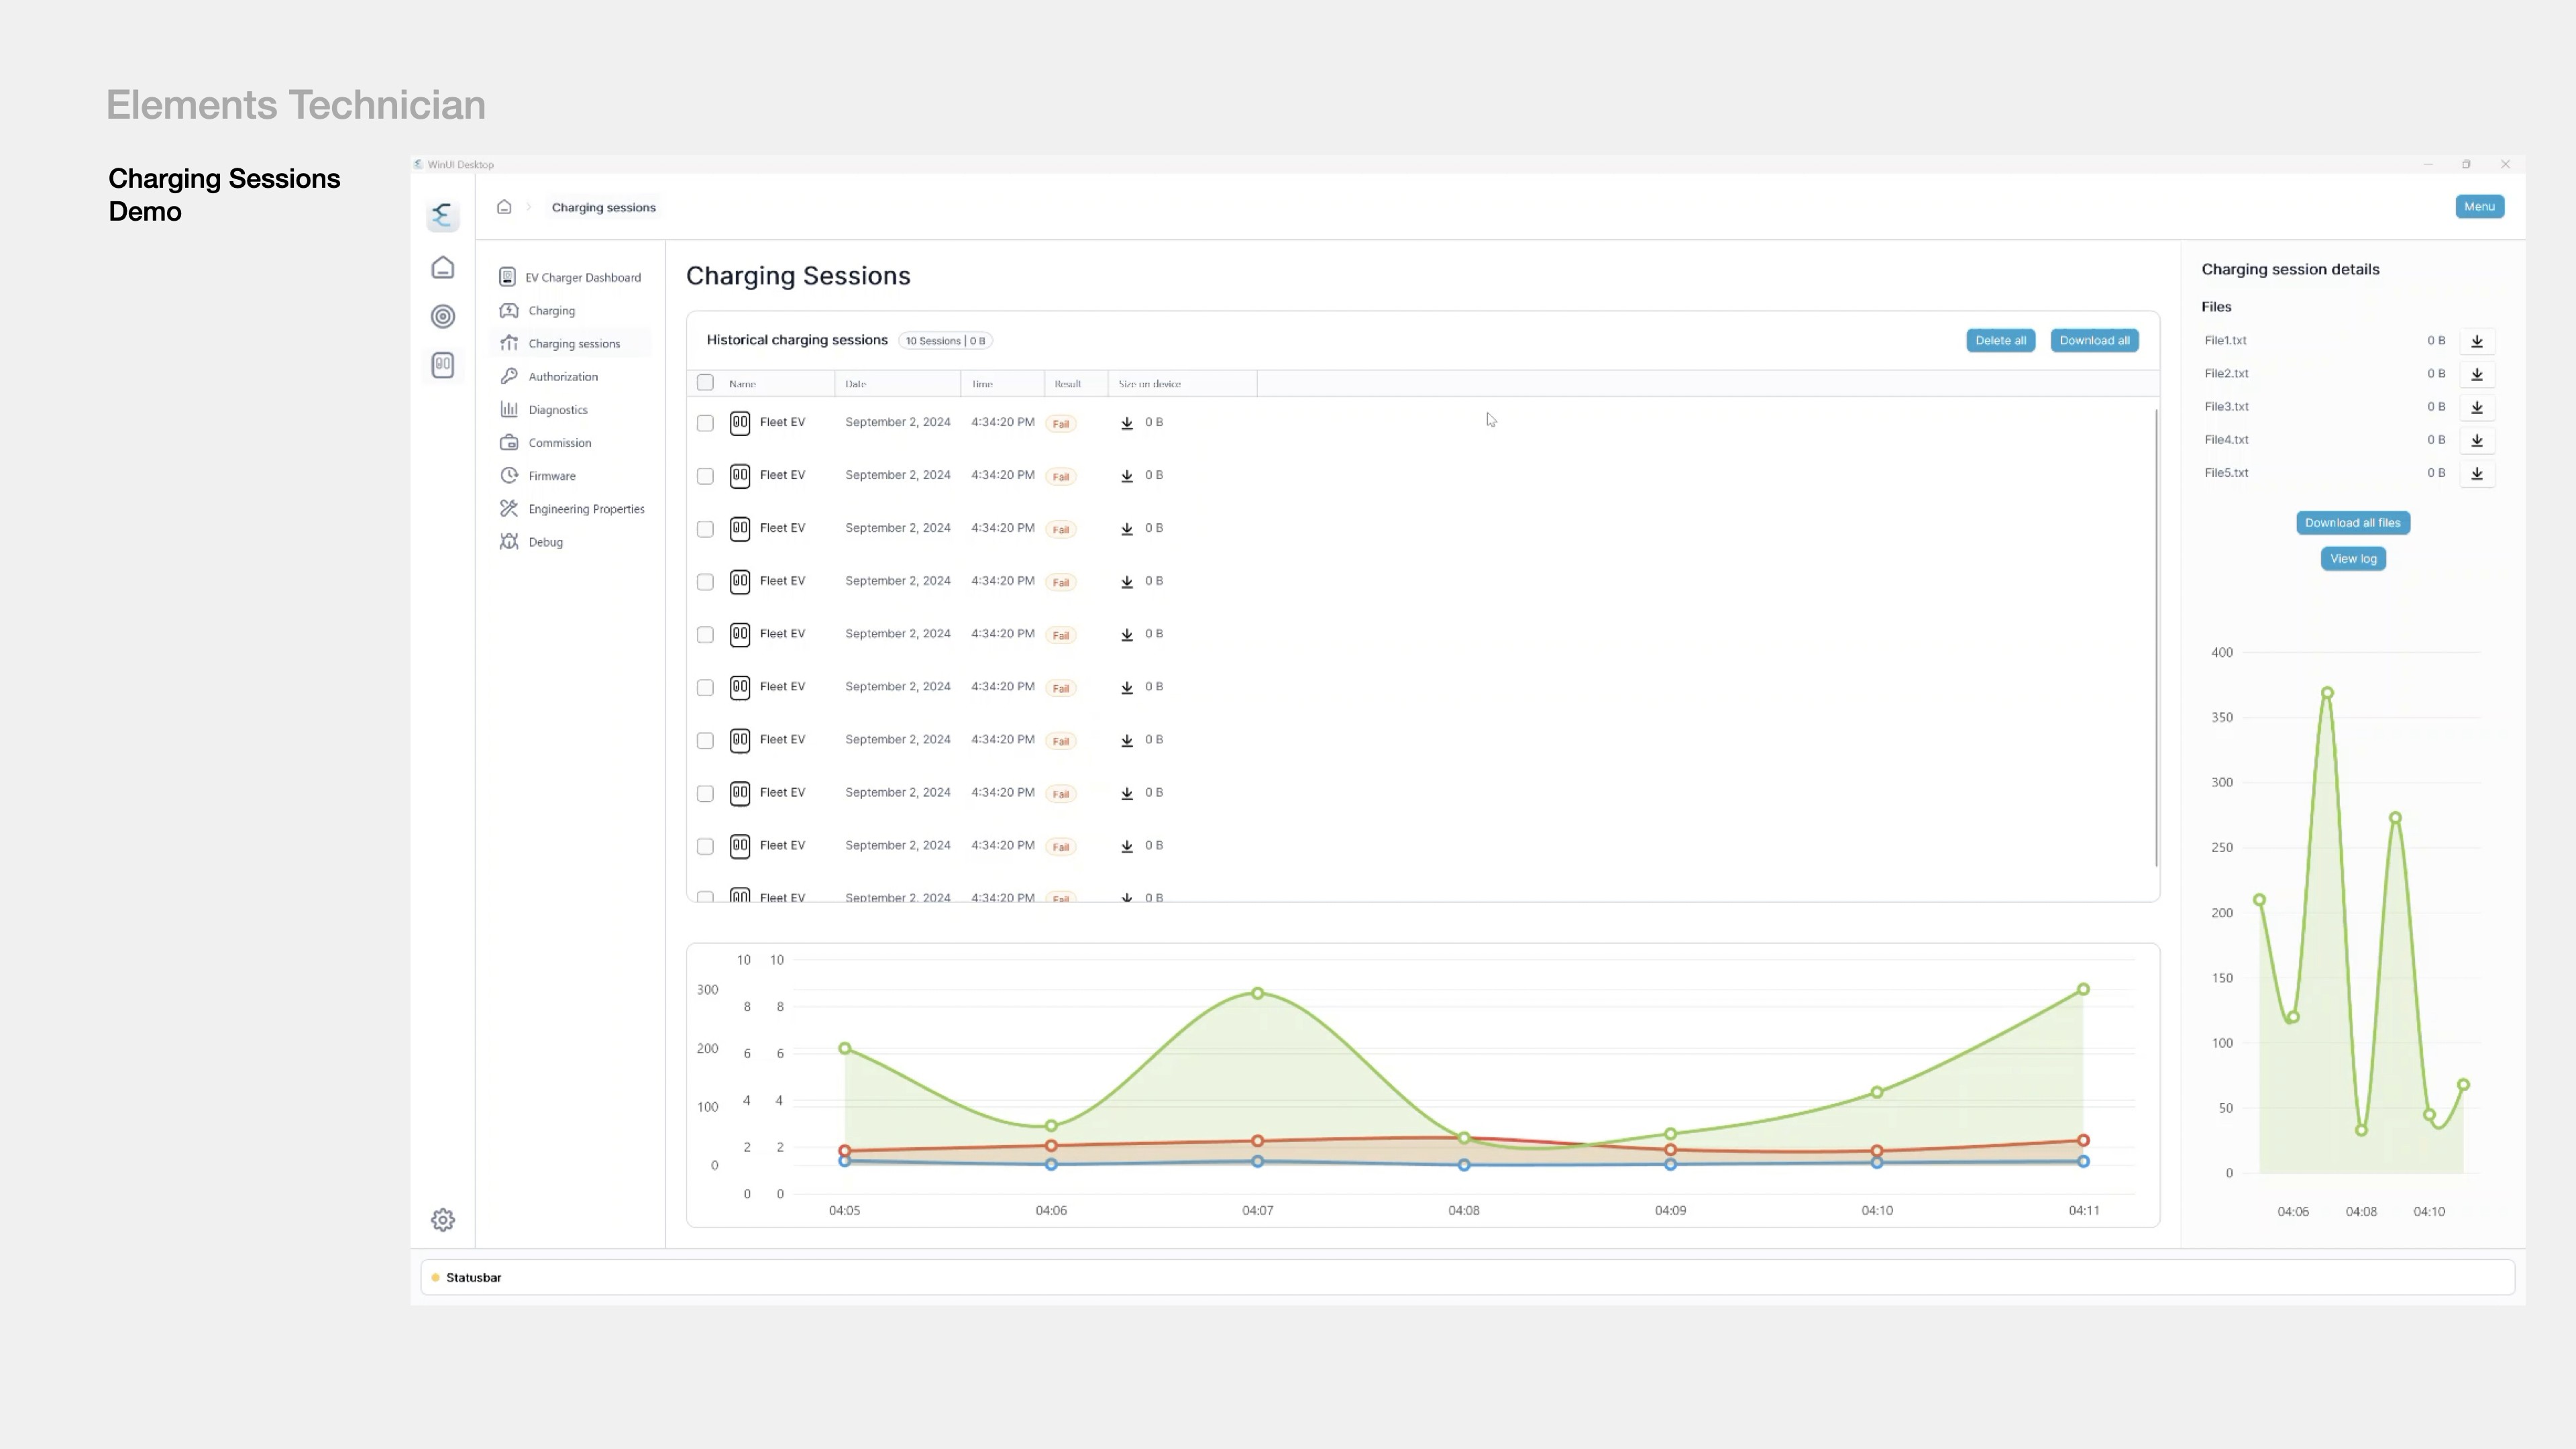The width and height of the screenshot is (2576, 1449).
Task: Open the Firmware navigation item
Action: pos(551,476)
